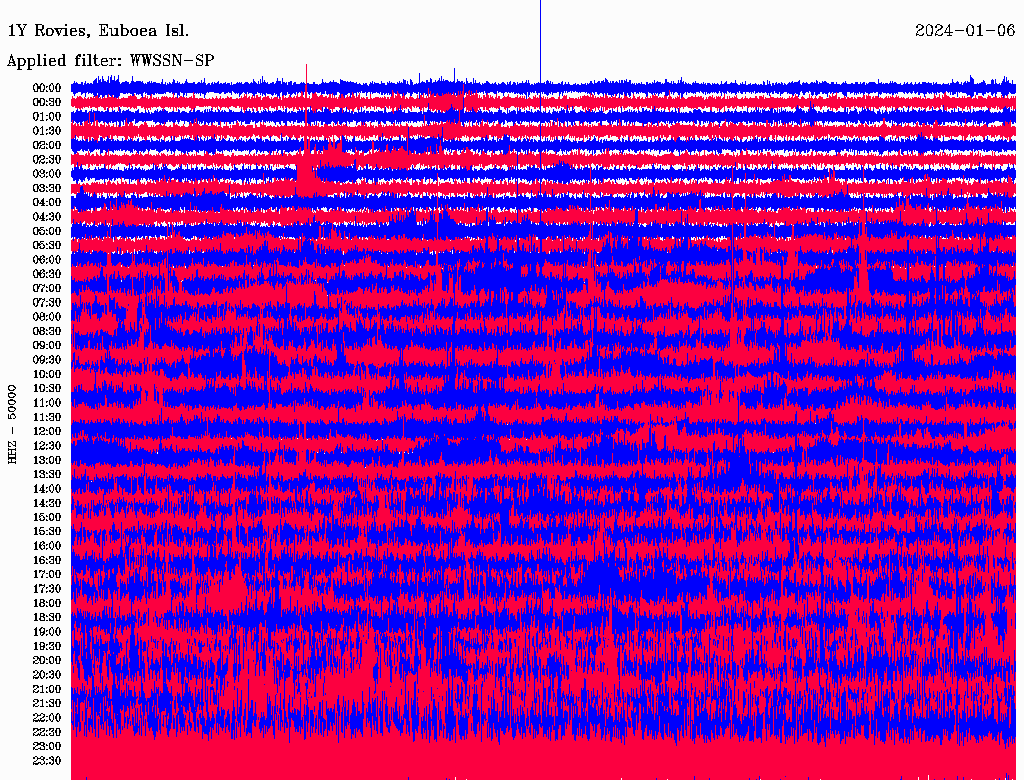This screenshot has width=1024, height=780.
Task: Select the 20:30 time label
Action: point(47,675)
